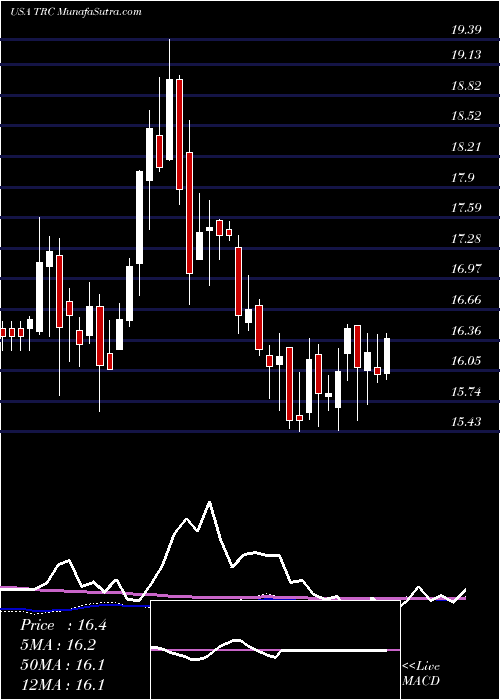Click the <<Live MACD label
Viewport: 500px width, 700px height.
421,674
